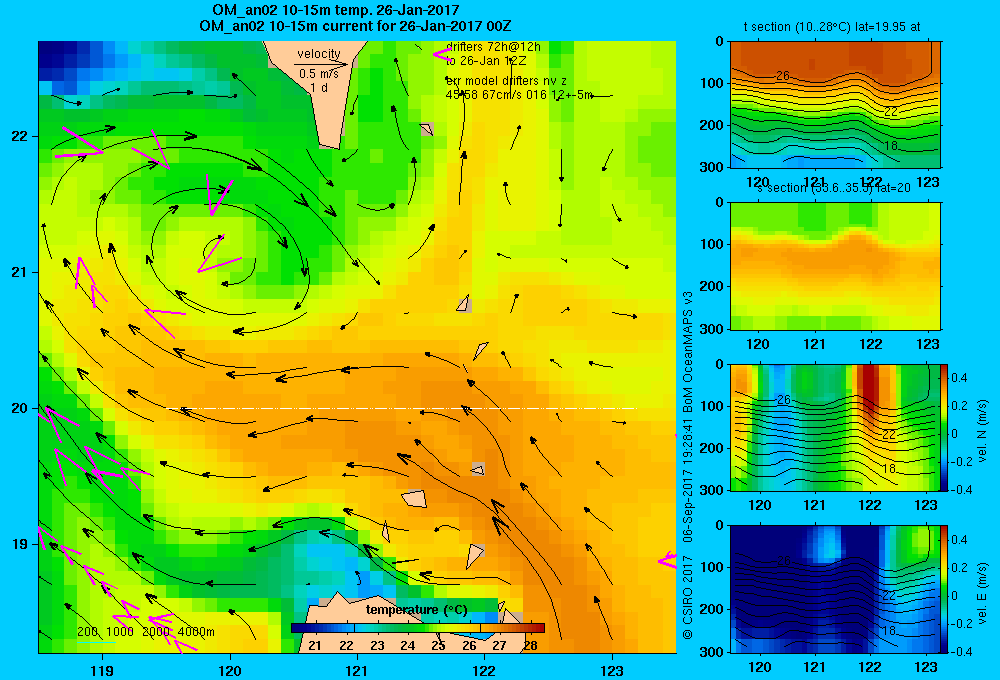1000x680 pixels.
Task: Click the "temperature (°C)" colorbar label
Action: point(416,610)
